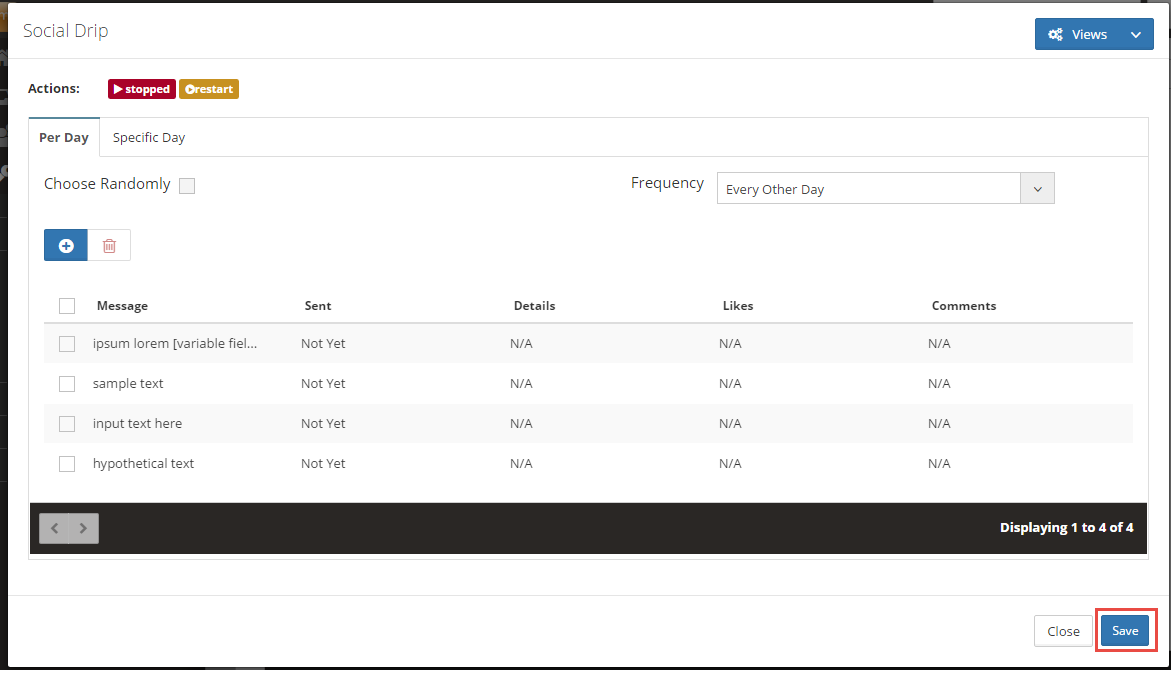Open the 'ipsum lorem' message row

pyautogui.click(x=175, y=344)
